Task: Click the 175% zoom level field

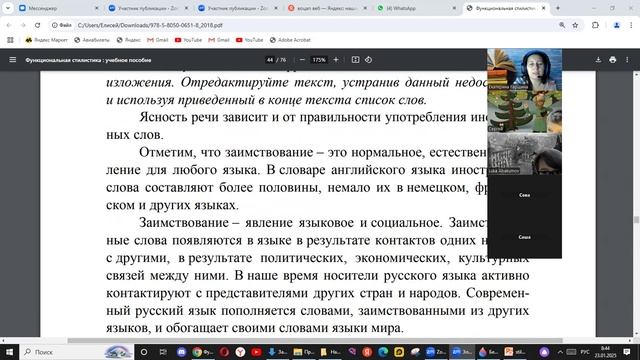Action: [x=319, y=60]
